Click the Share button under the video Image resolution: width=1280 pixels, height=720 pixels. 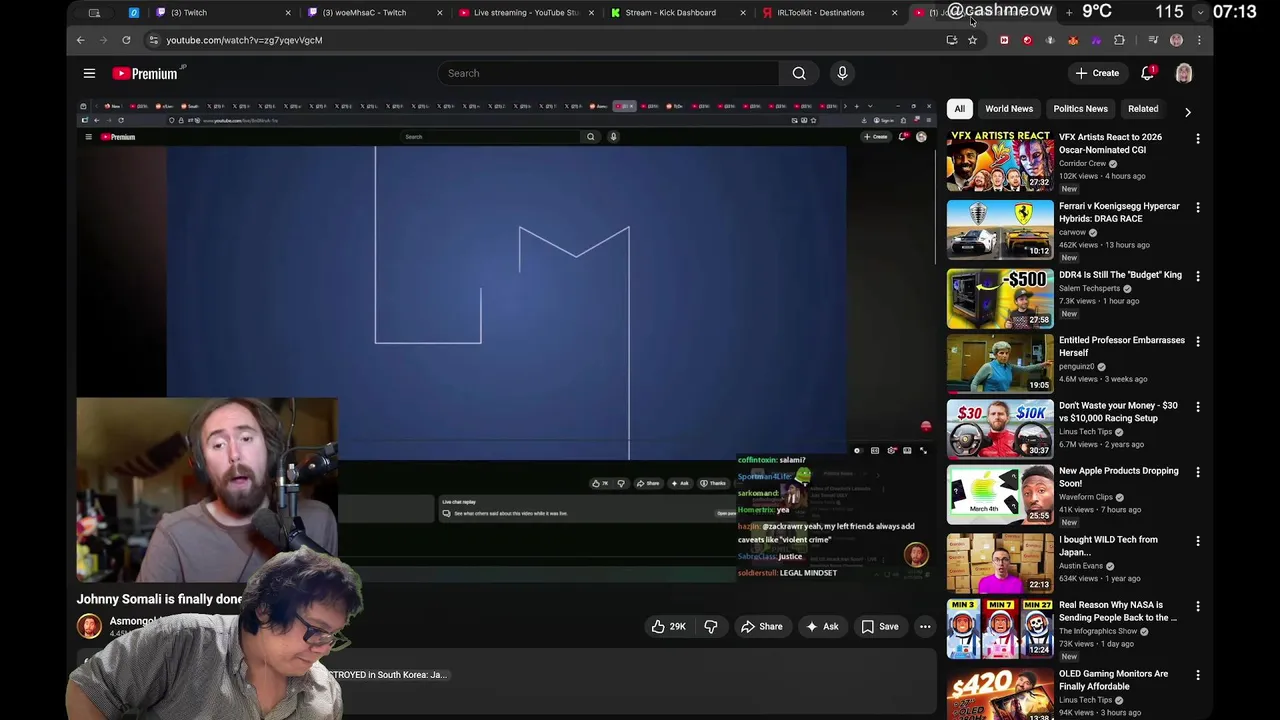[761, 627]
